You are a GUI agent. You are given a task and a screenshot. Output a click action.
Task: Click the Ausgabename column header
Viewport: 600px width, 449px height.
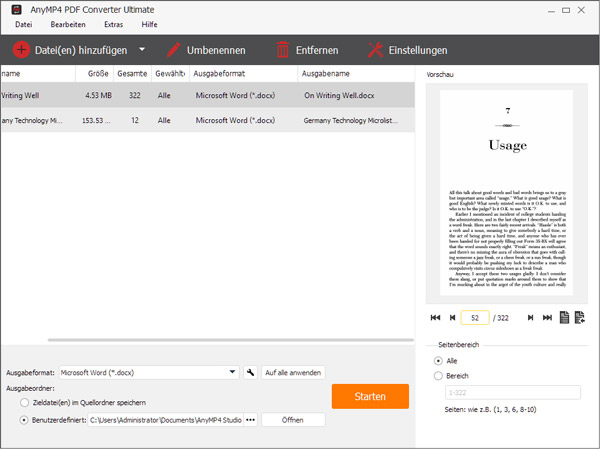(356, 73)
